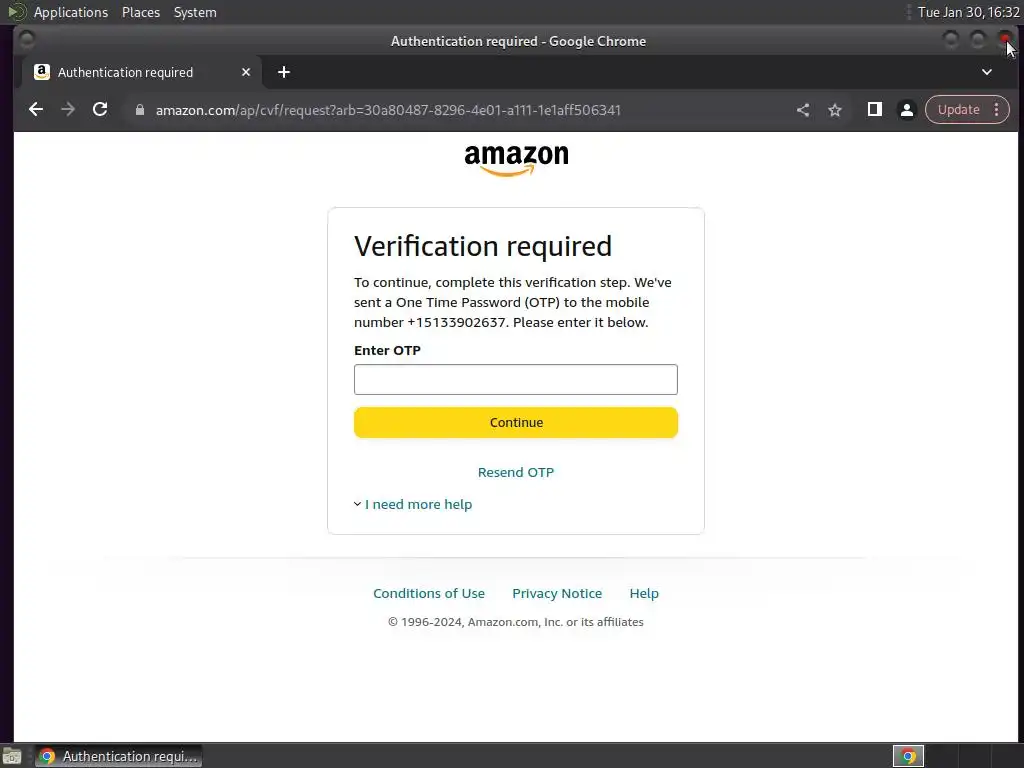The width and height of the screenshot is (1024, 768).
Task: Open a new browser tab
Action: pos(283,72)
